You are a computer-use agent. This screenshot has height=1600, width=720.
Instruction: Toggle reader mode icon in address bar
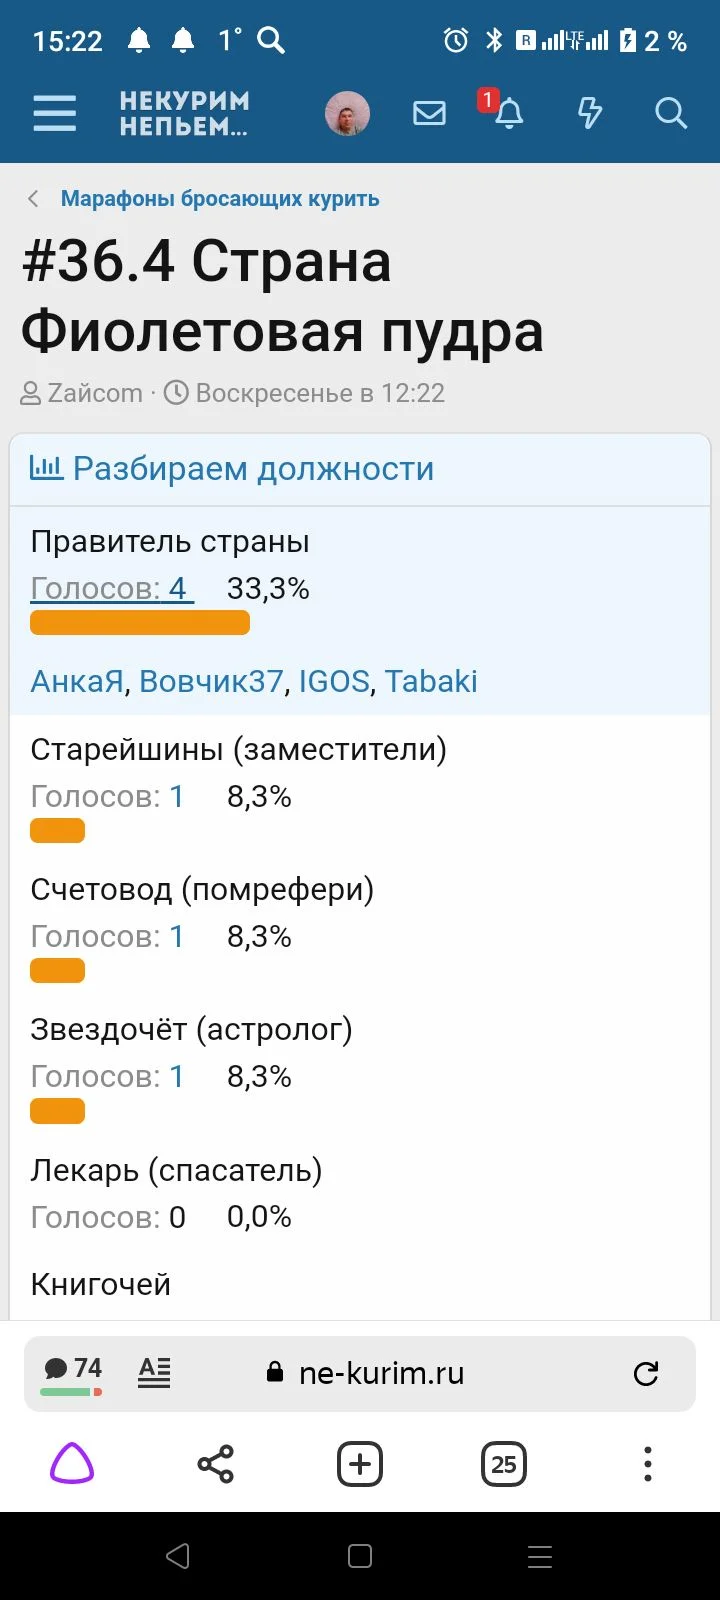click(154, 1372)
